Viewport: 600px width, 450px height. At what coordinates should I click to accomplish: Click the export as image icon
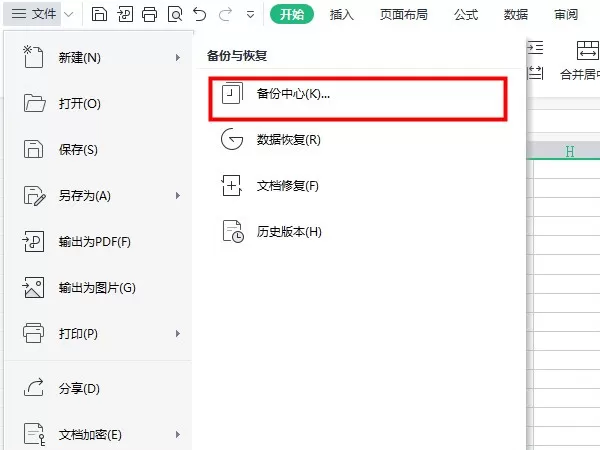33,287
